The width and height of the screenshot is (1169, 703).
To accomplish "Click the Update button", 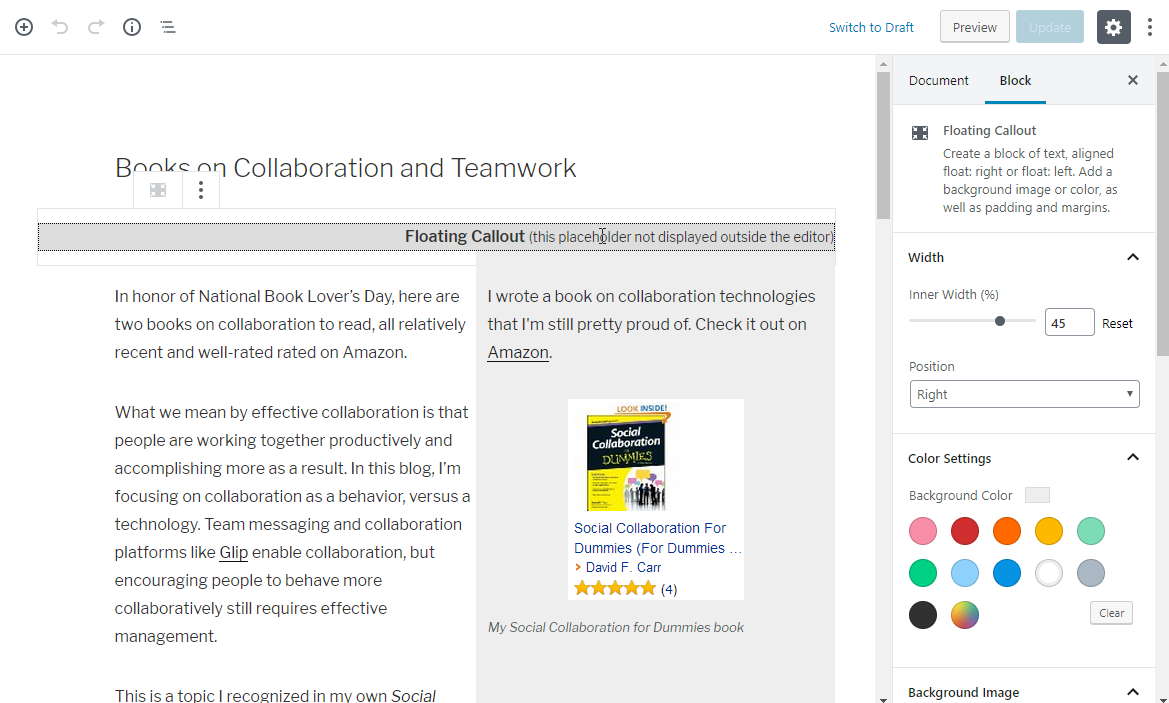I will click(1050, 28).
